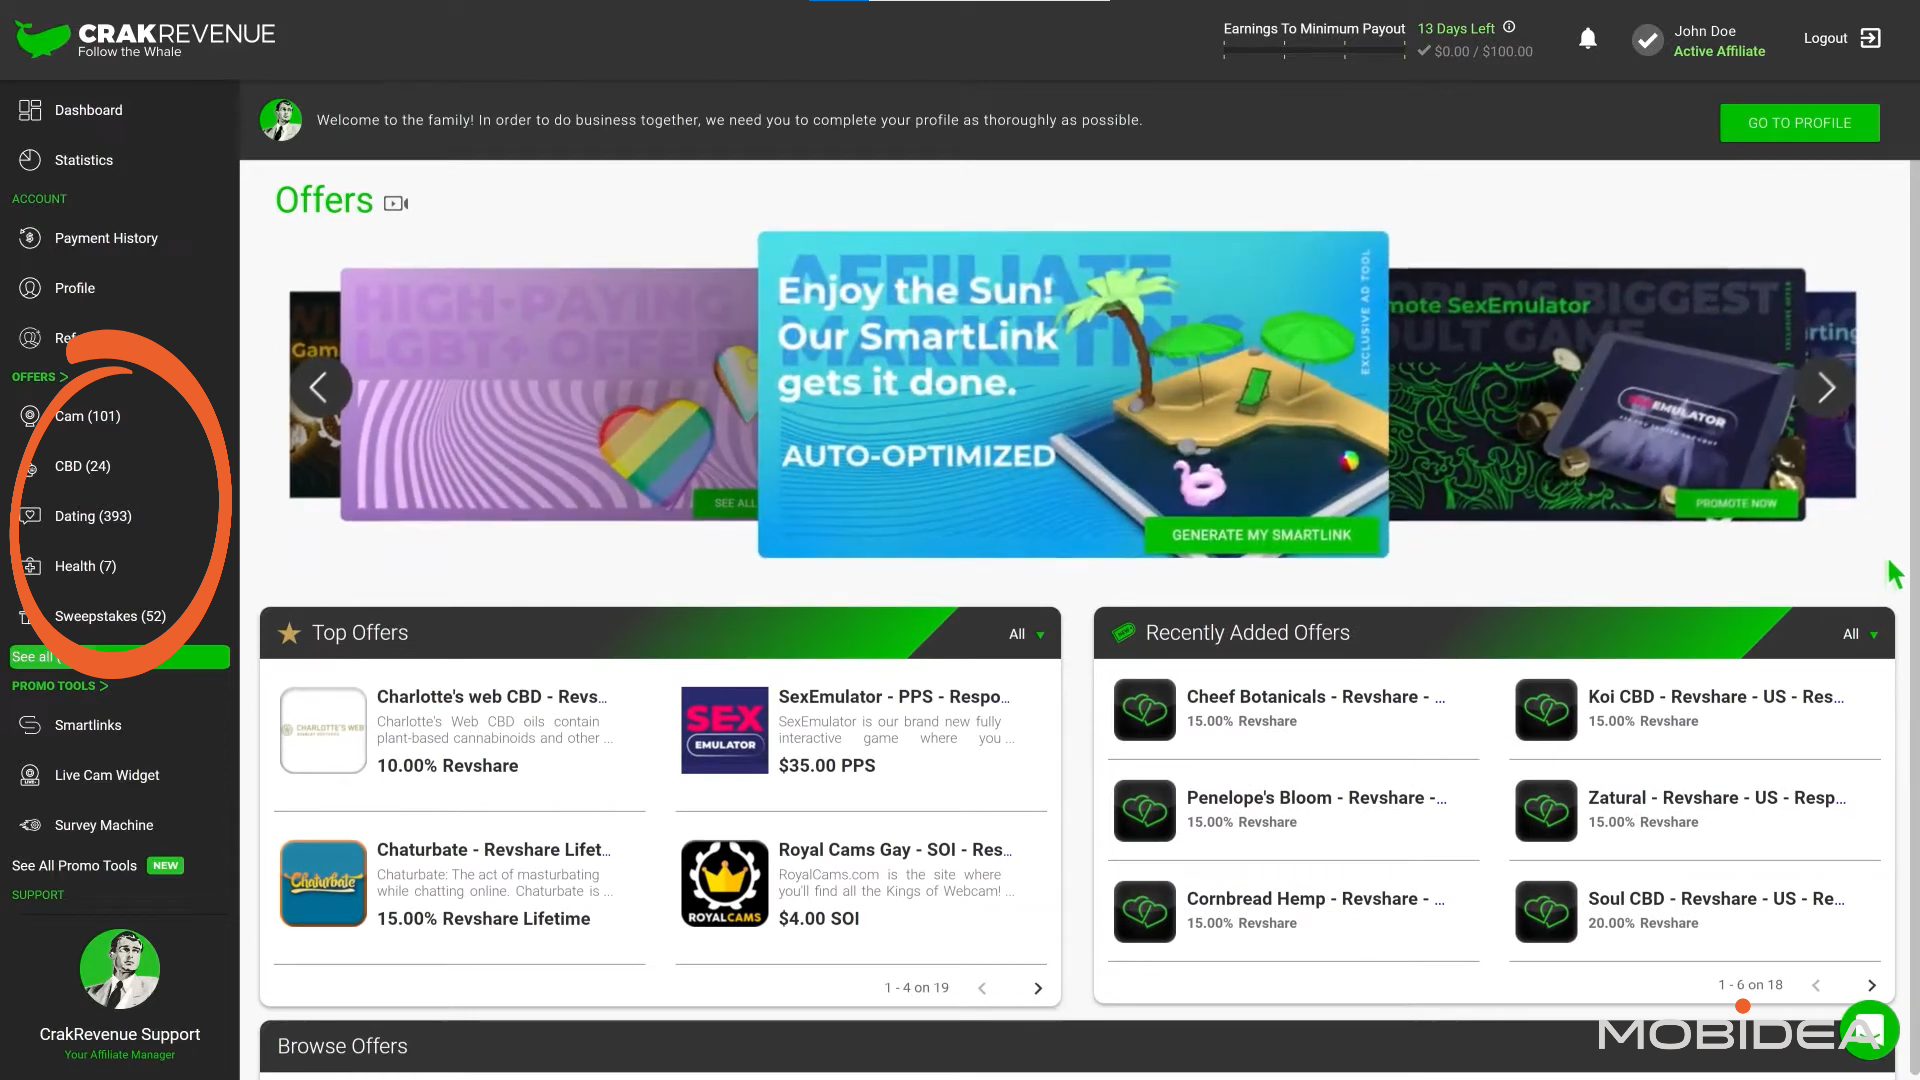Screen dimensions: 1920x1080
Task: Open the Live Cam Widget tool
Action: point(107,775)
